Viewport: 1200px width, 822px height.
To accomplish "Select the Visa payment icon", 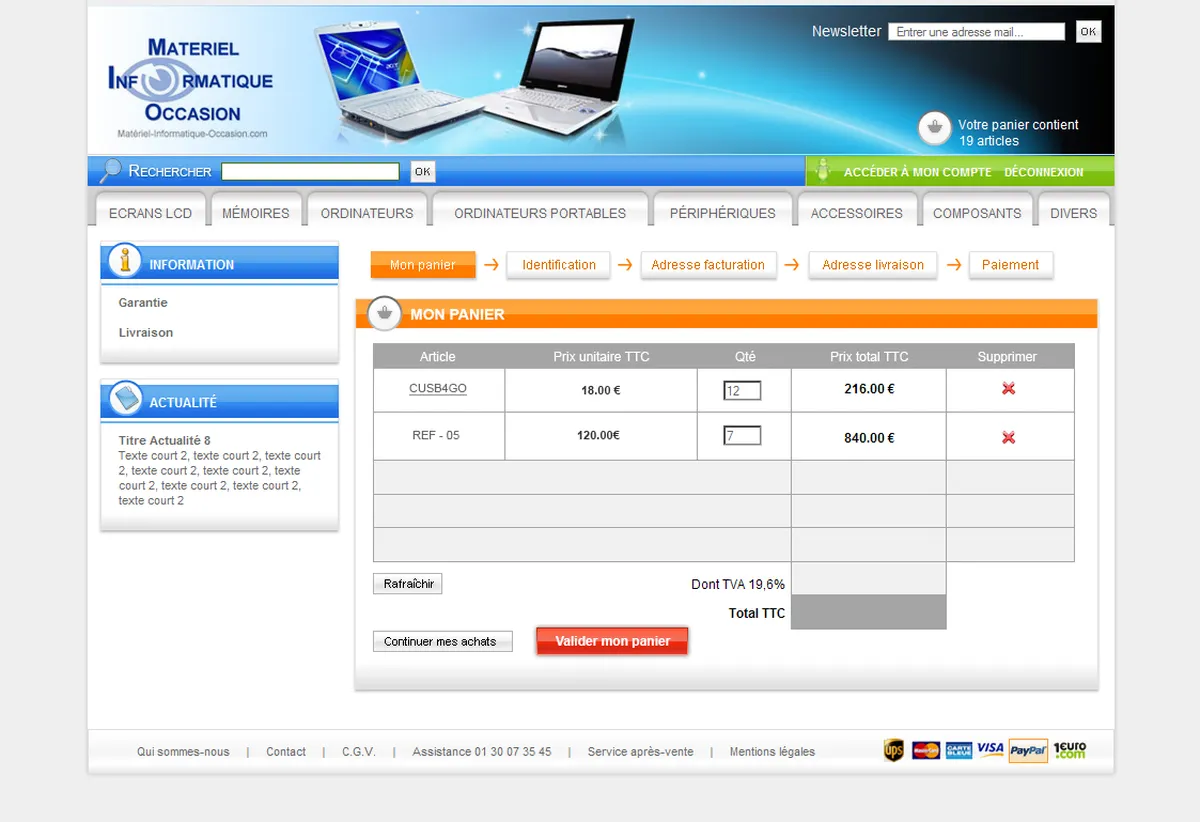I will tap(990, 750).
